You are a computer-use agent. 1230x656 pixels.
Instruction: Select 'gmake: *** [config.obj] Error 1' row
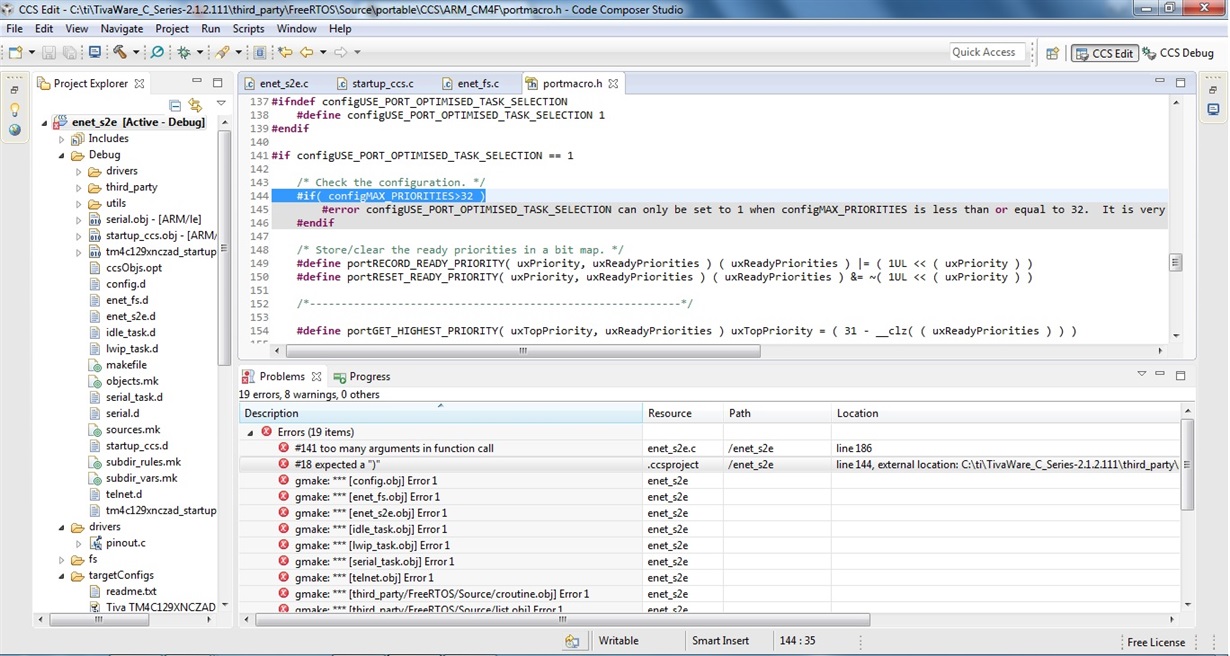point(366,481)
